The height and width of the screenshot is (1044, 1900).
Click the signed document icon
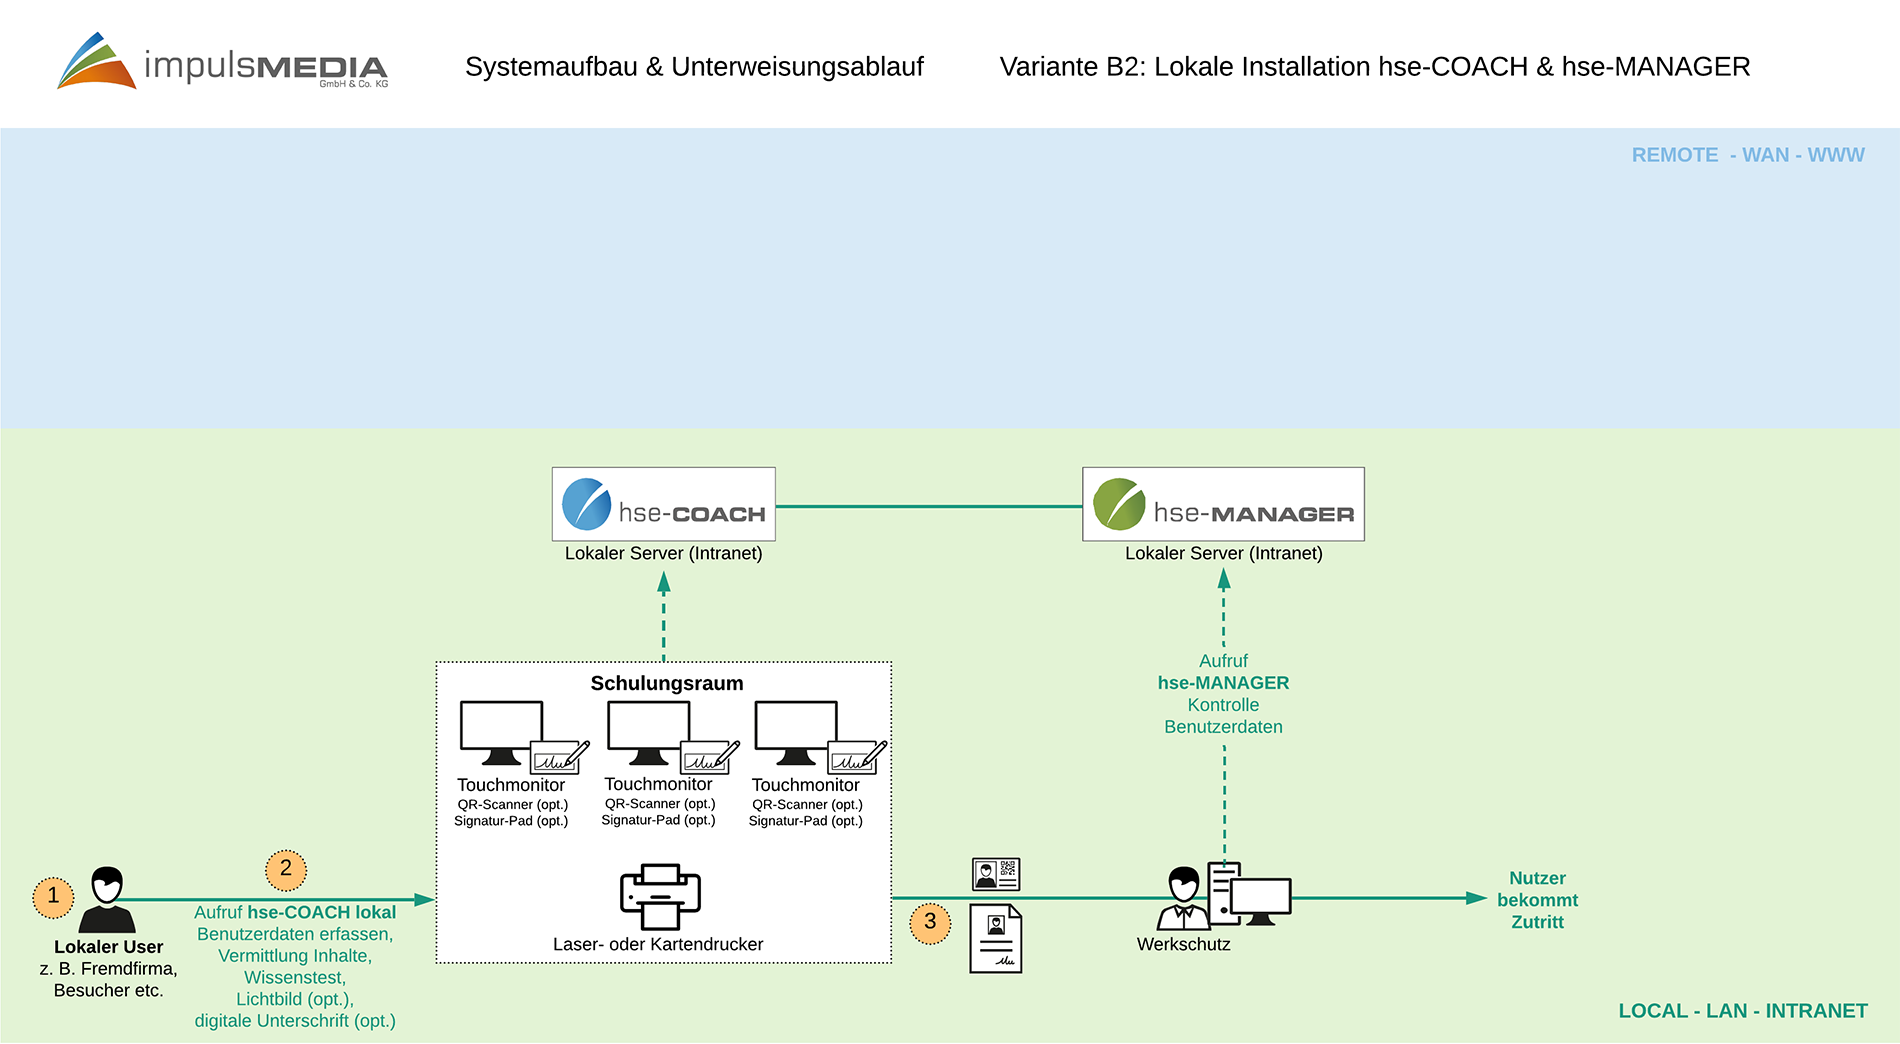[995, 938]
